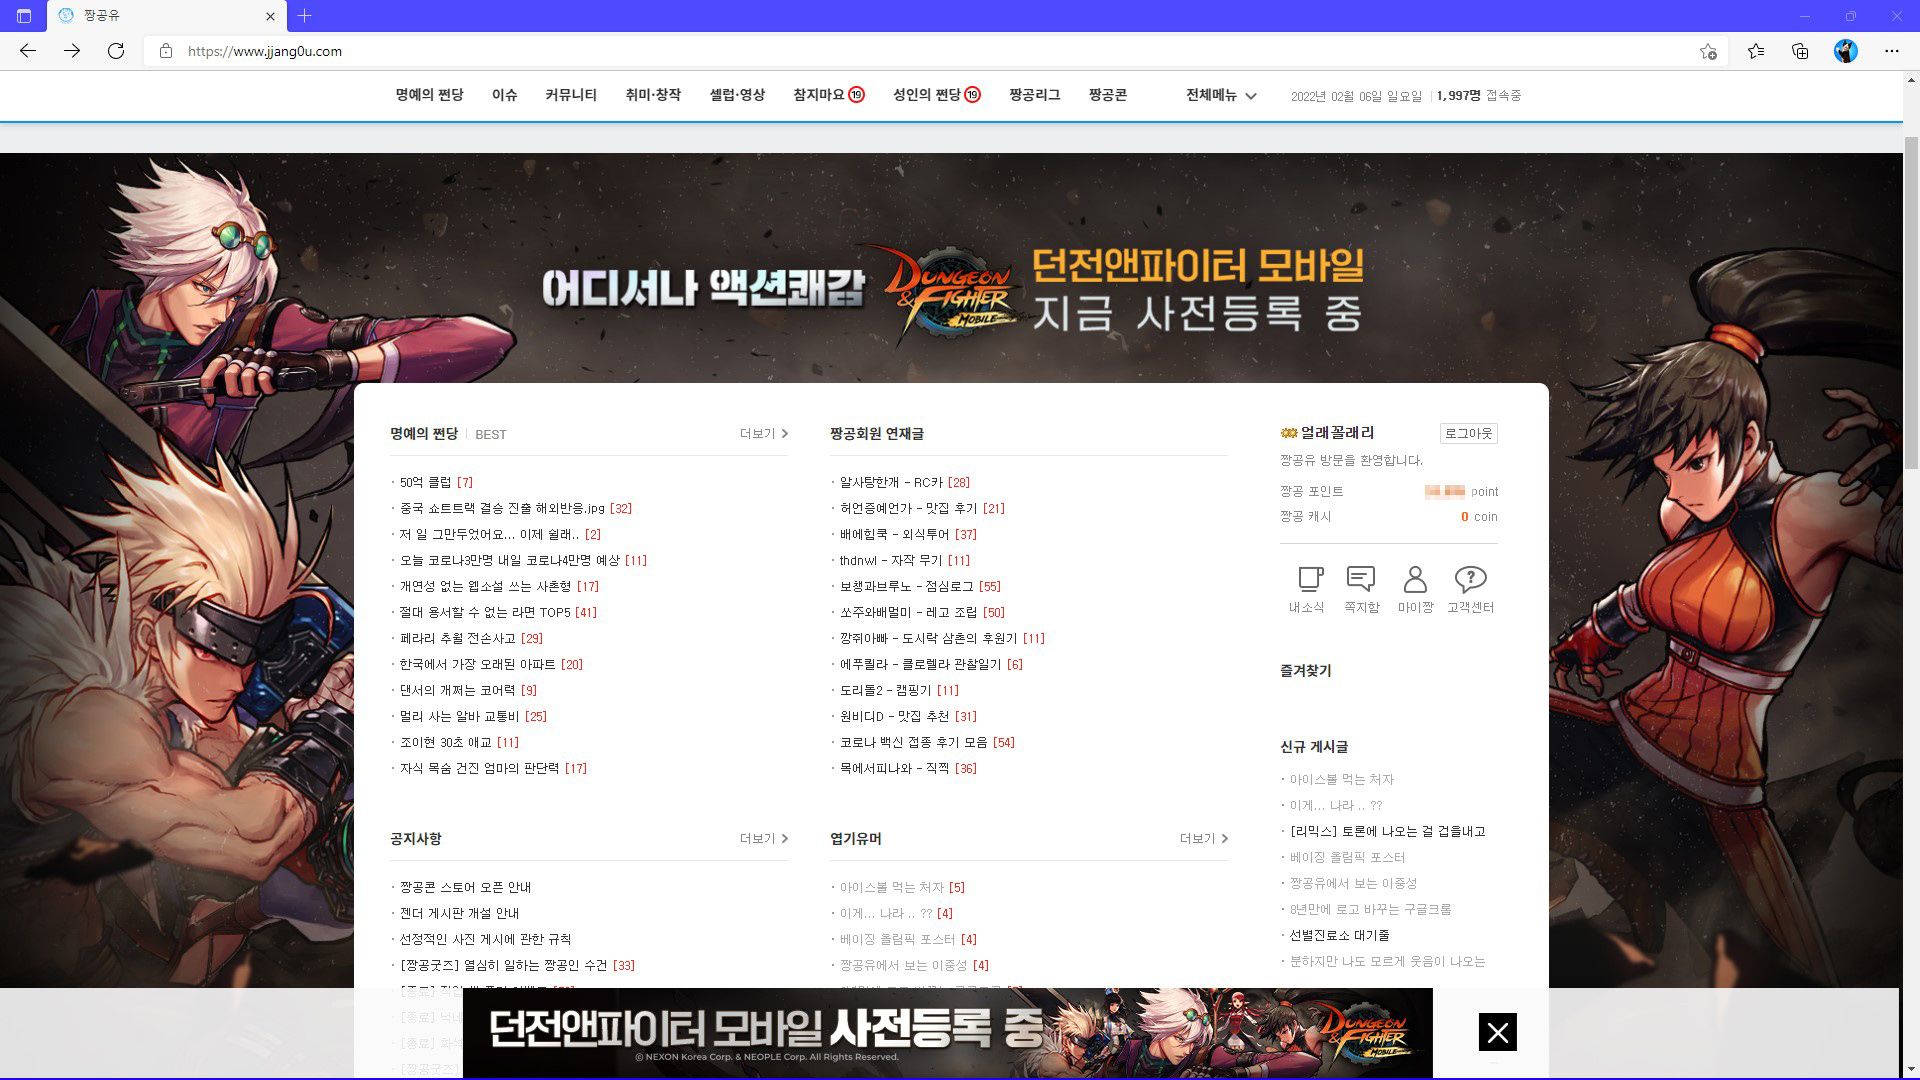Open the 짱공콘 menu

[x=1108, y=95]
